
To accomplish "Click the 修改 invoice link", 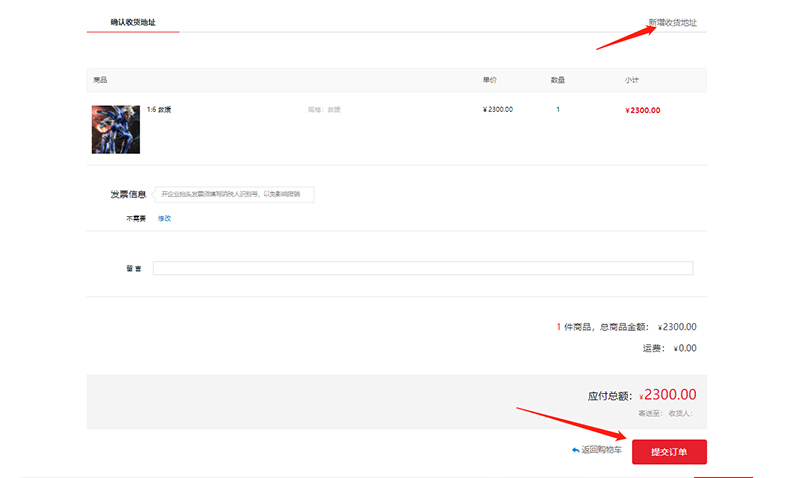I will [164, 218].
